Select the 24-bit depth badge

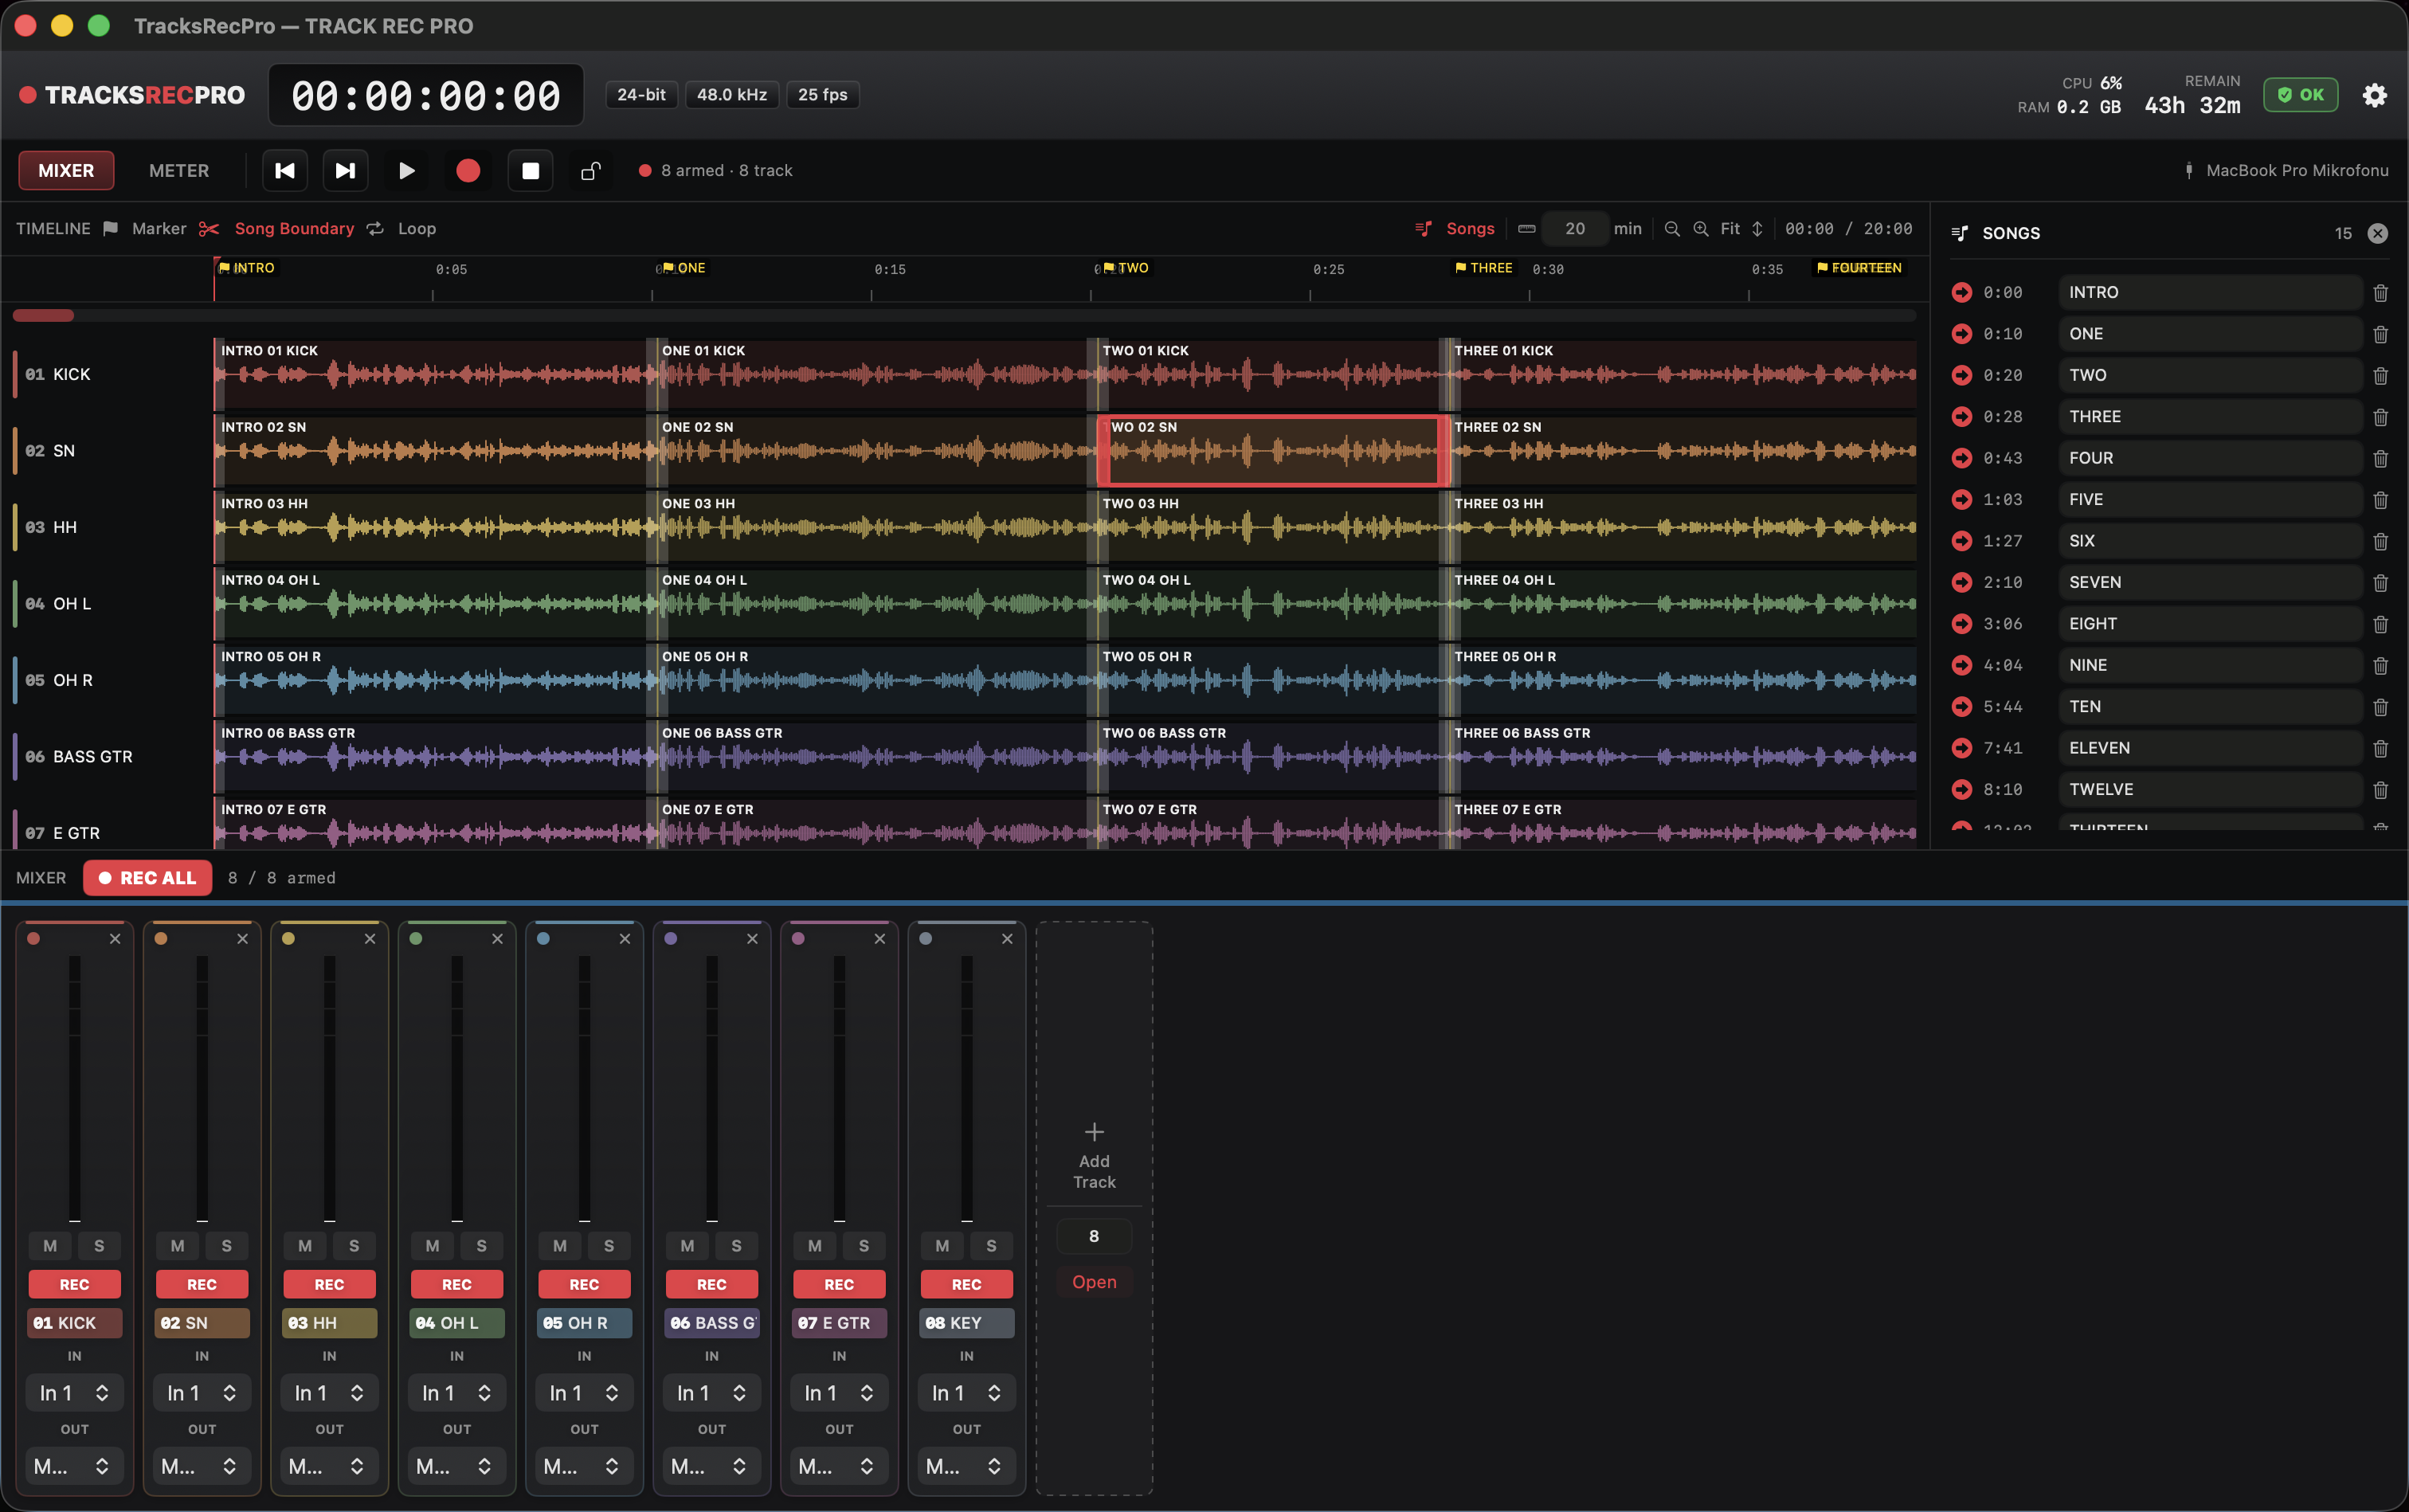click(641, 95)
